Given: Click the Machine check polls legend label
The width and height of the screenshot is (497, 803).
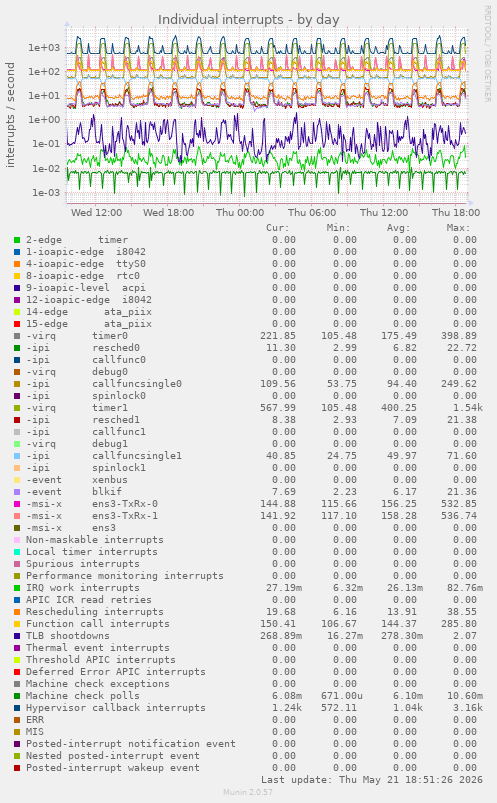Looking at the screenshot, I should click(82, 695).
